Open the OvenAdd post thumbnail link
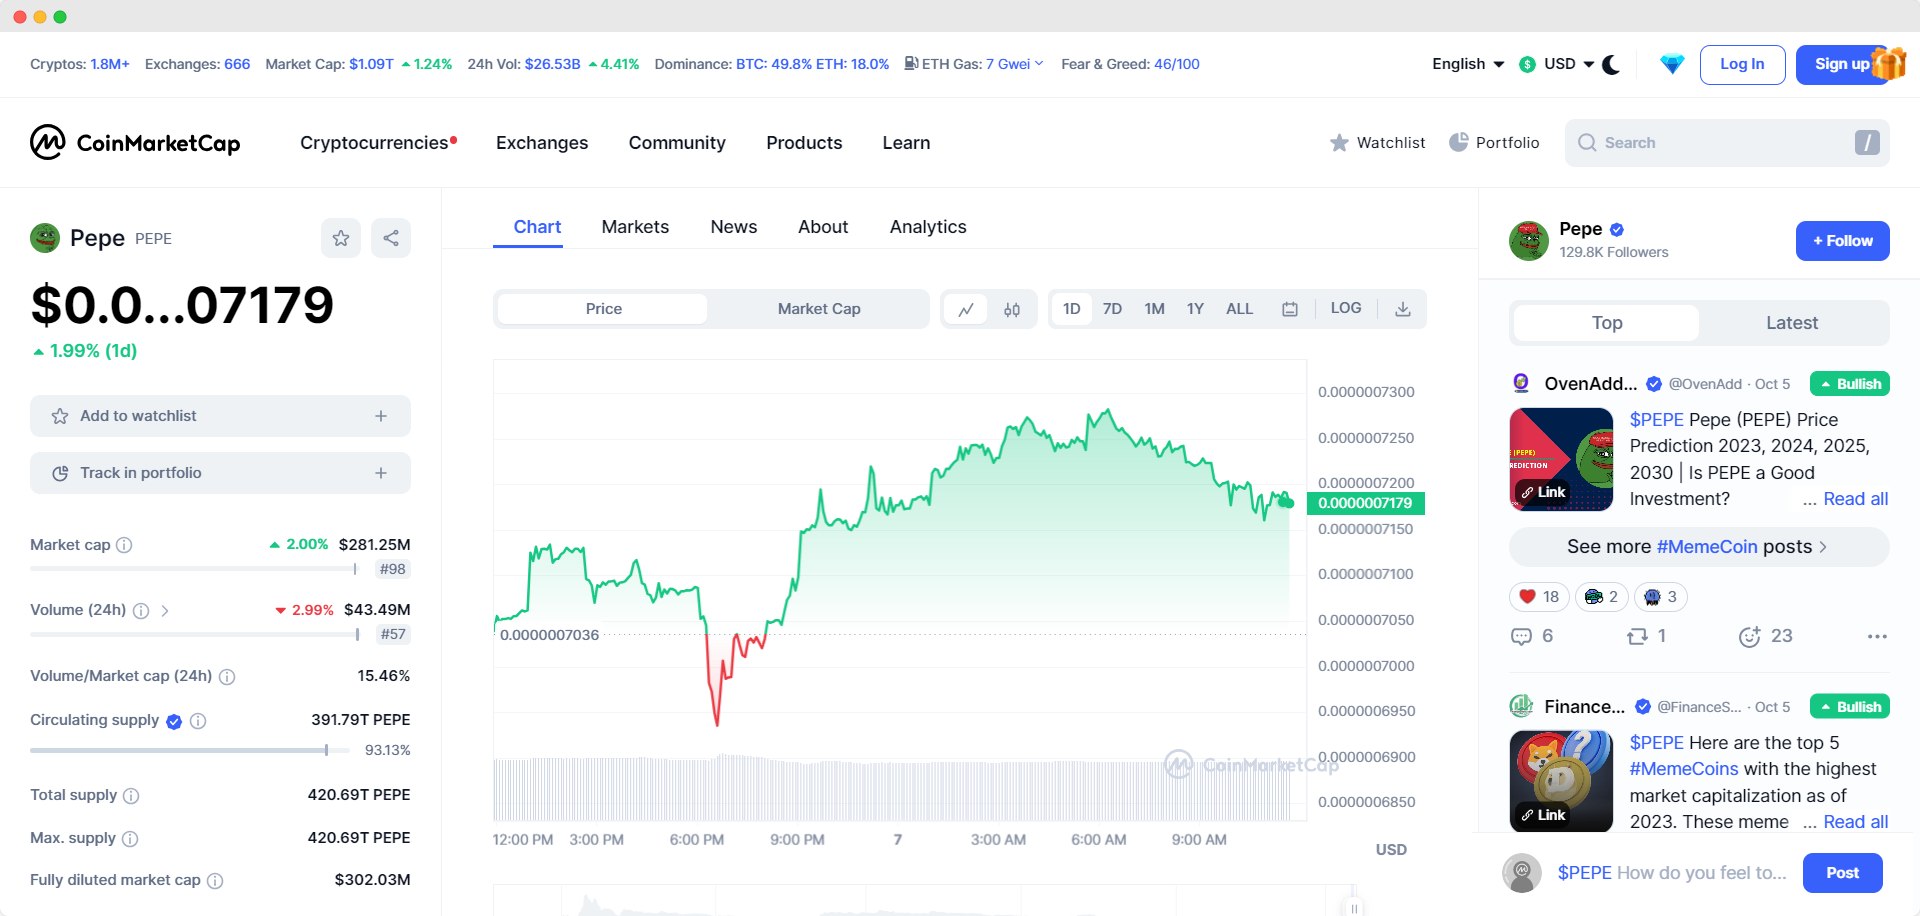Viewport: 1920px width, 916px height. click(x=1560, y=459)
